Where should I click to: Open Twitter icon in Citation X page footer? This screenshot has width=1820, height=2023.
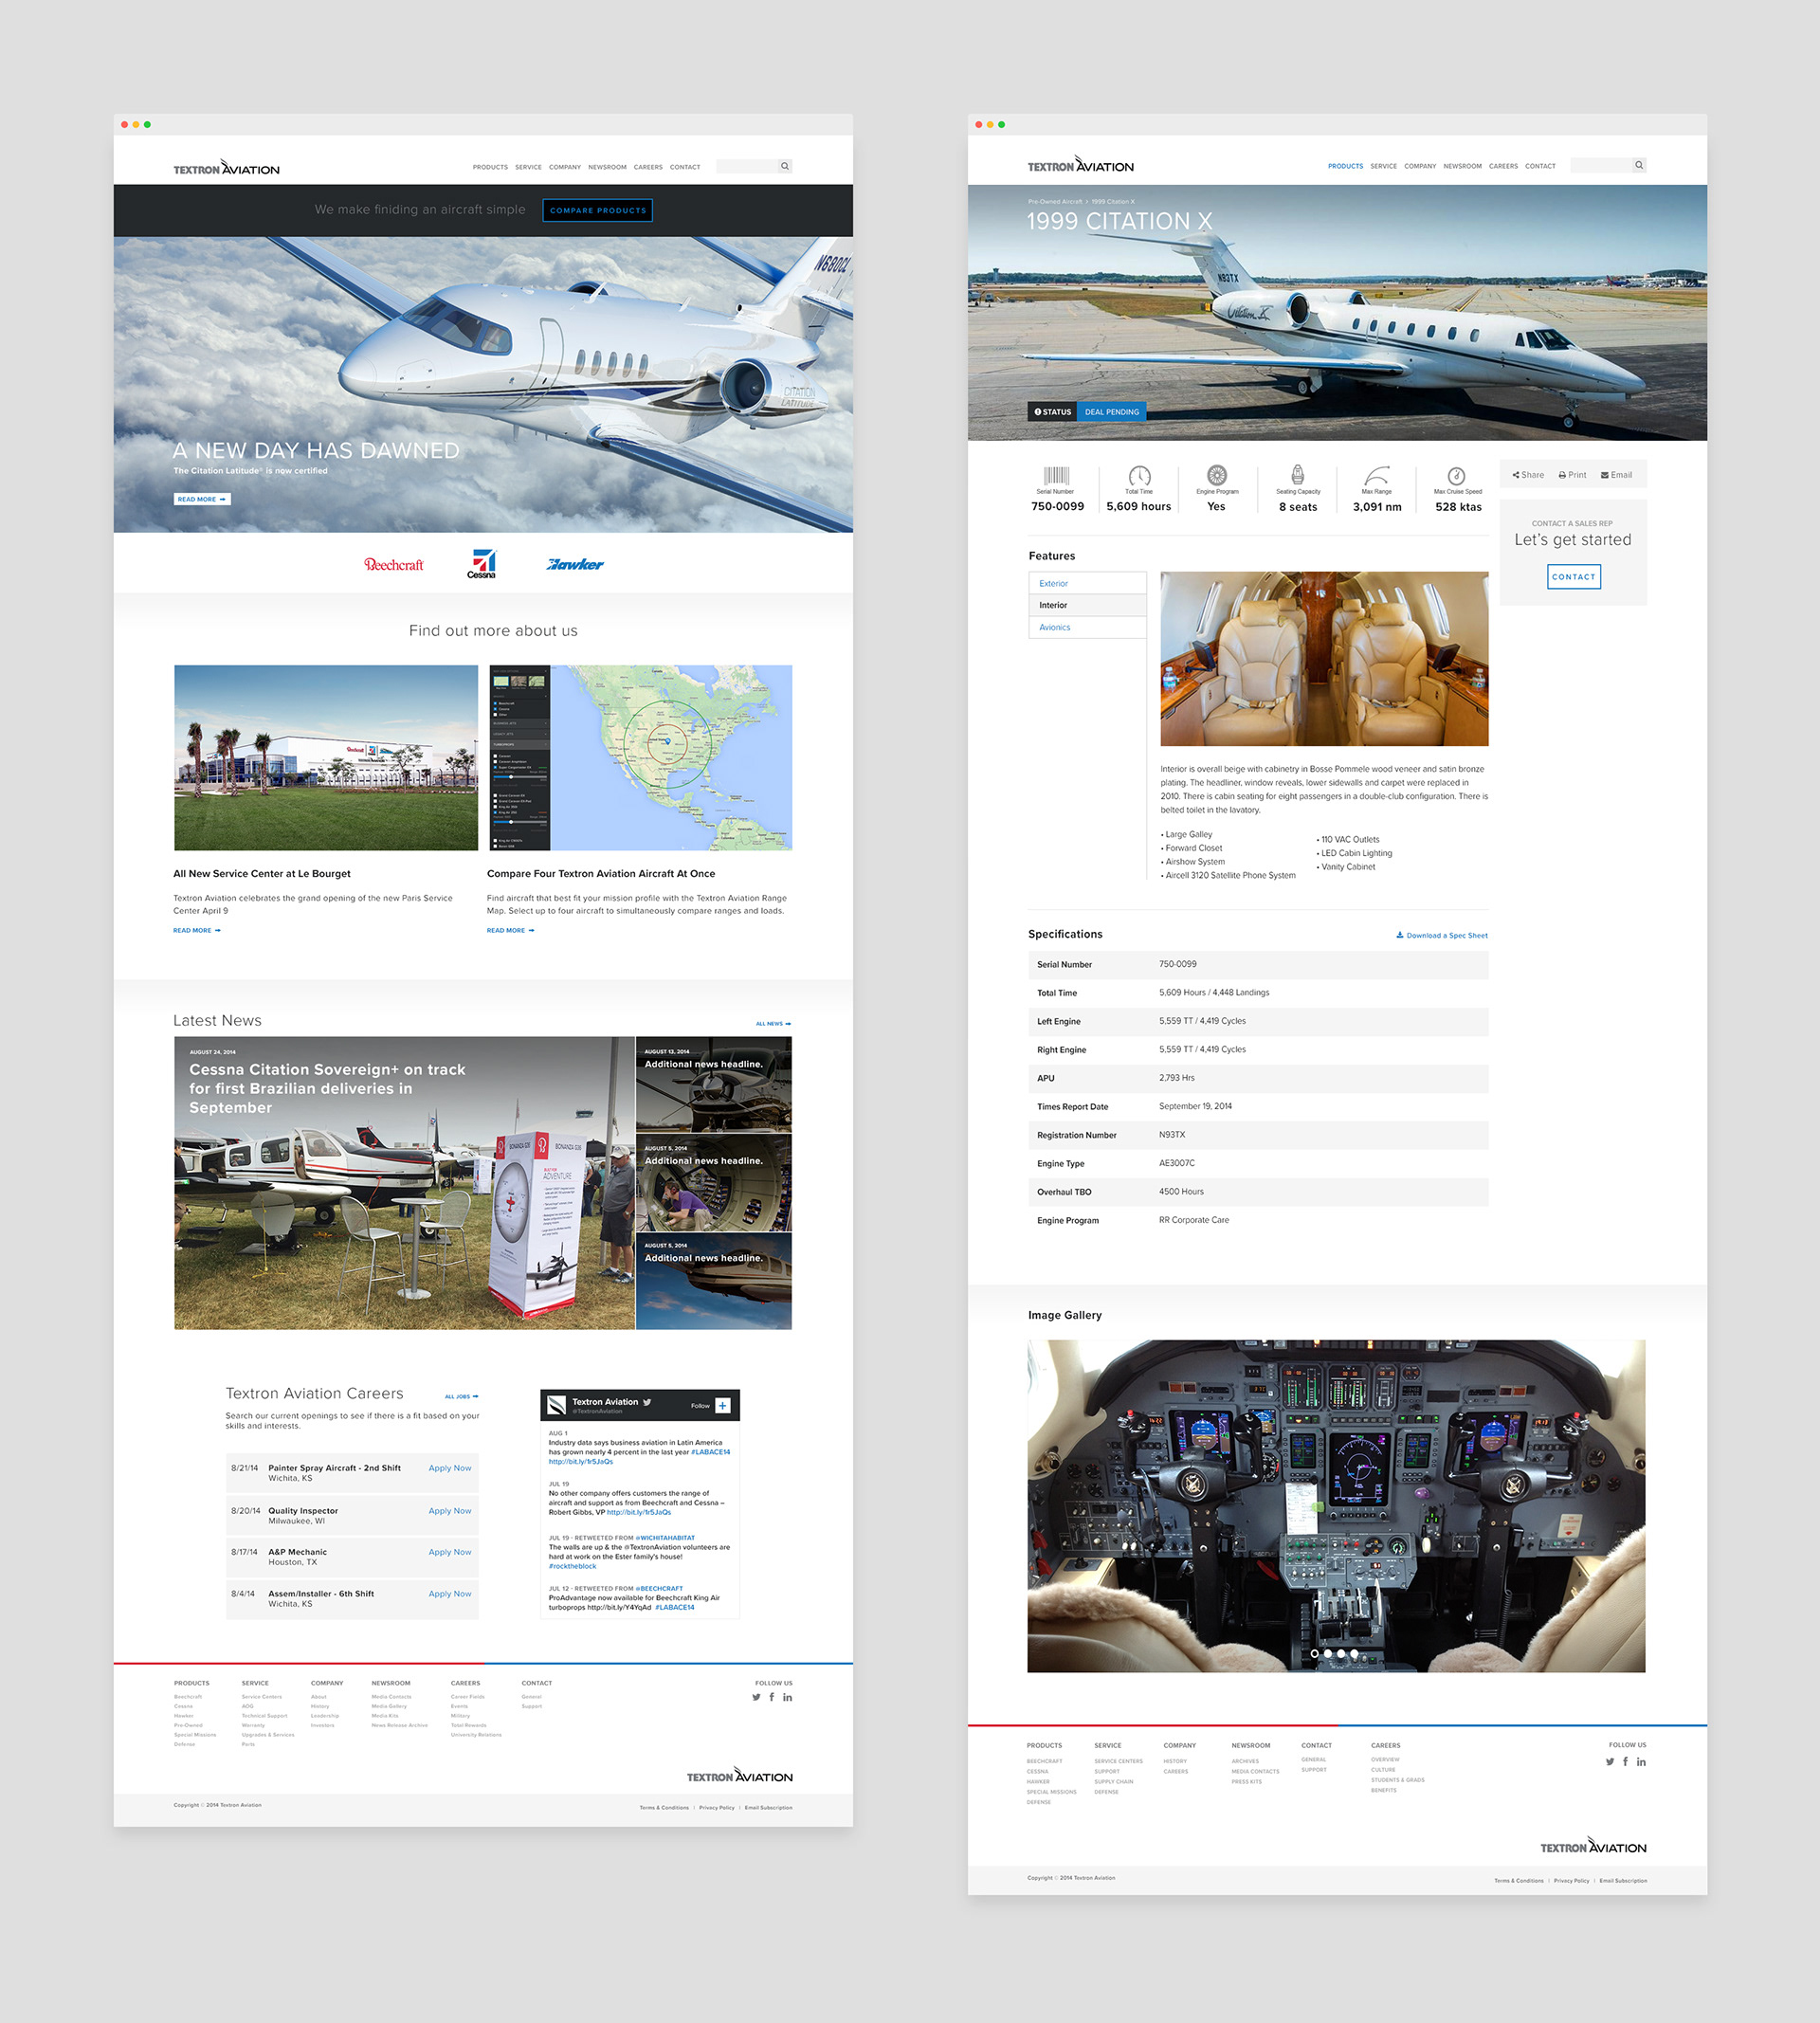[1610, 1762]
